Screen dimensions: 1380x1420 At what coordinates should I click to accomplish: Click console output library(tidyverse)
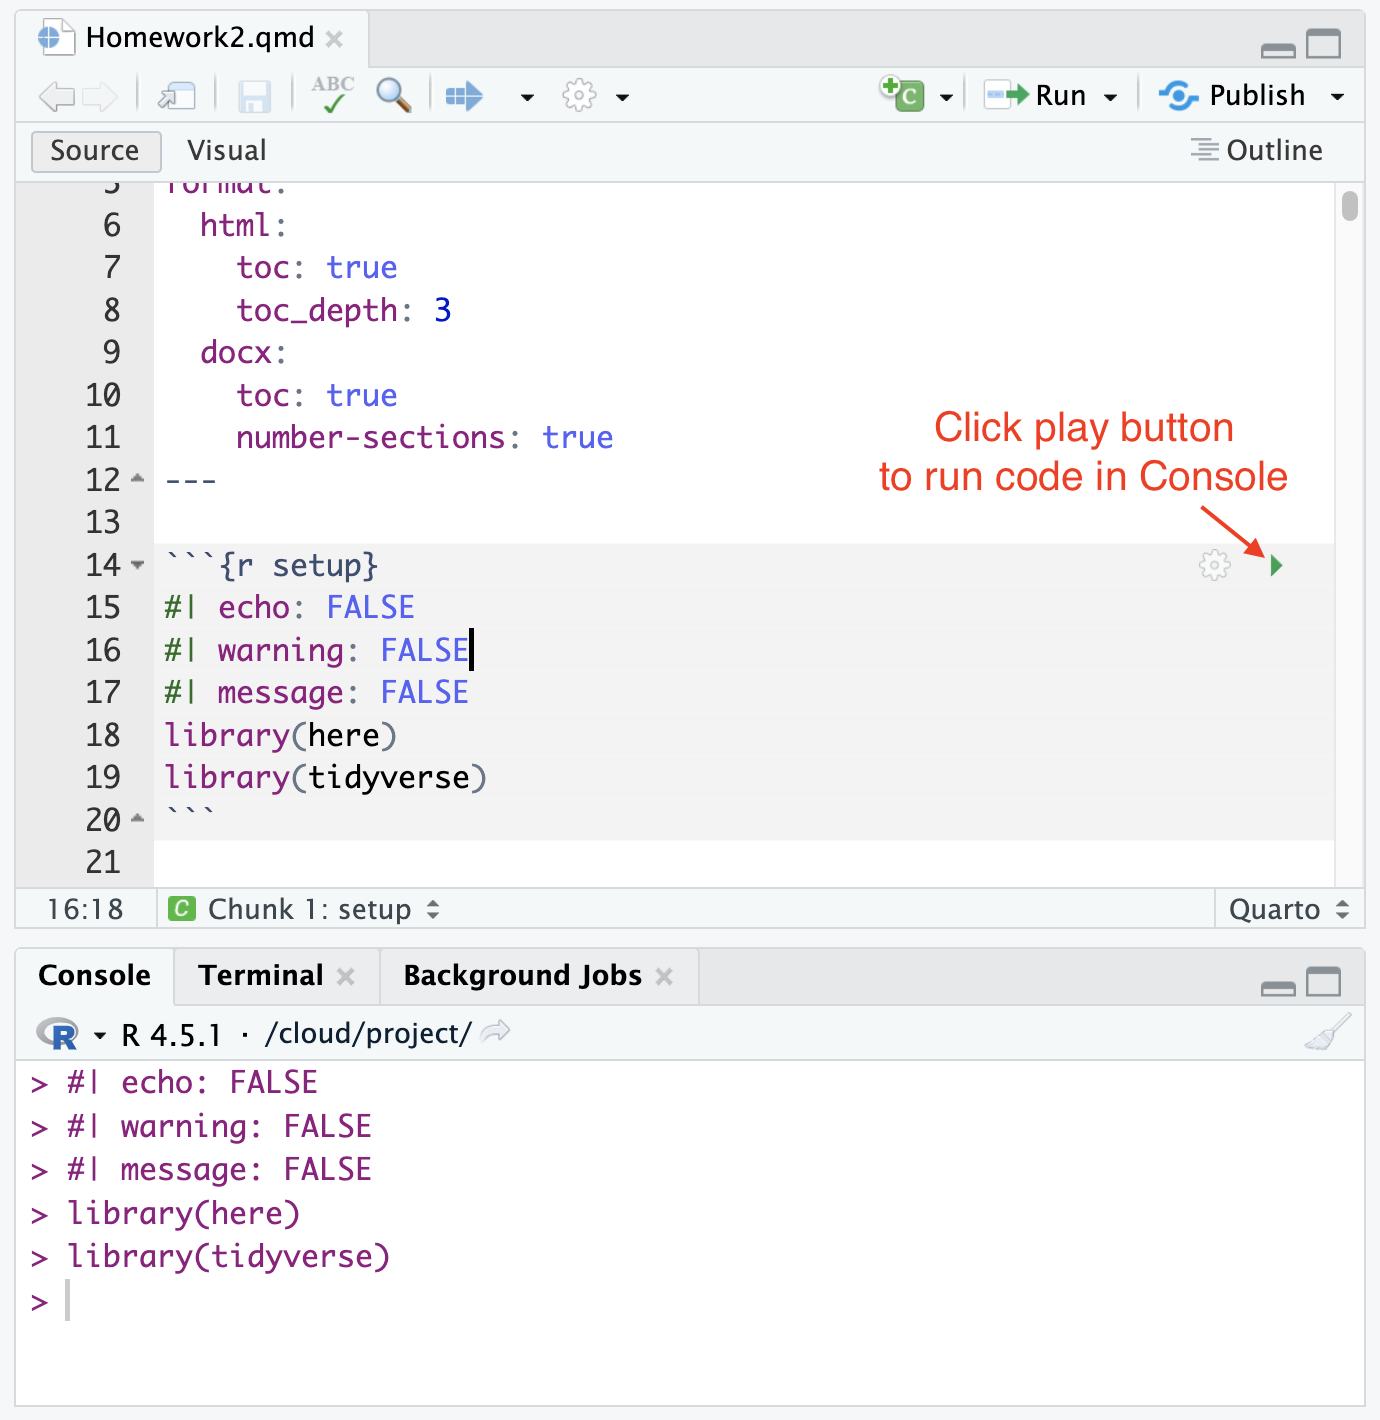[229, 1257]
